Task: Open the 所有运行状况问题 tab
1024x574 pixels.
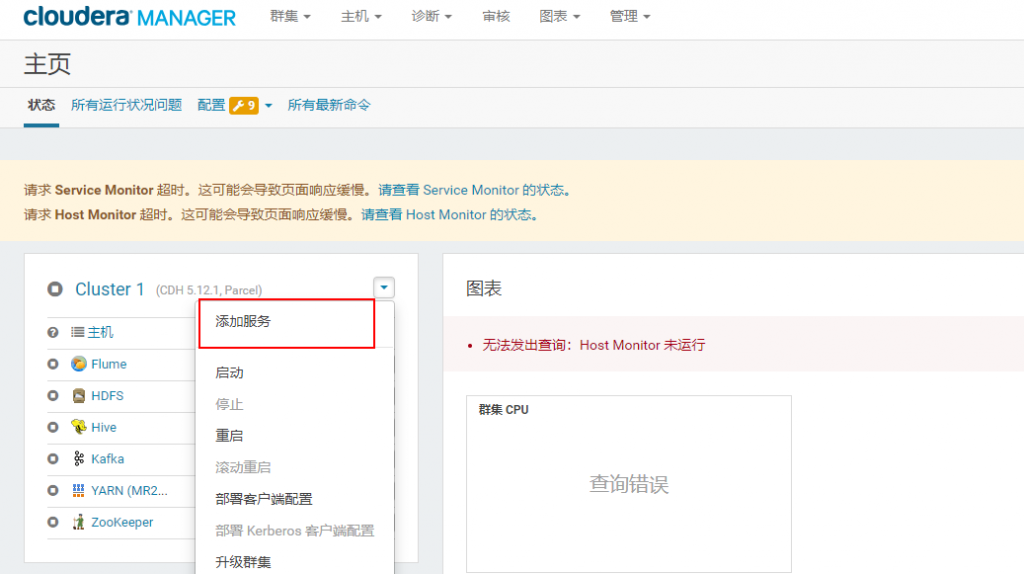Action: tap(126, 105)
